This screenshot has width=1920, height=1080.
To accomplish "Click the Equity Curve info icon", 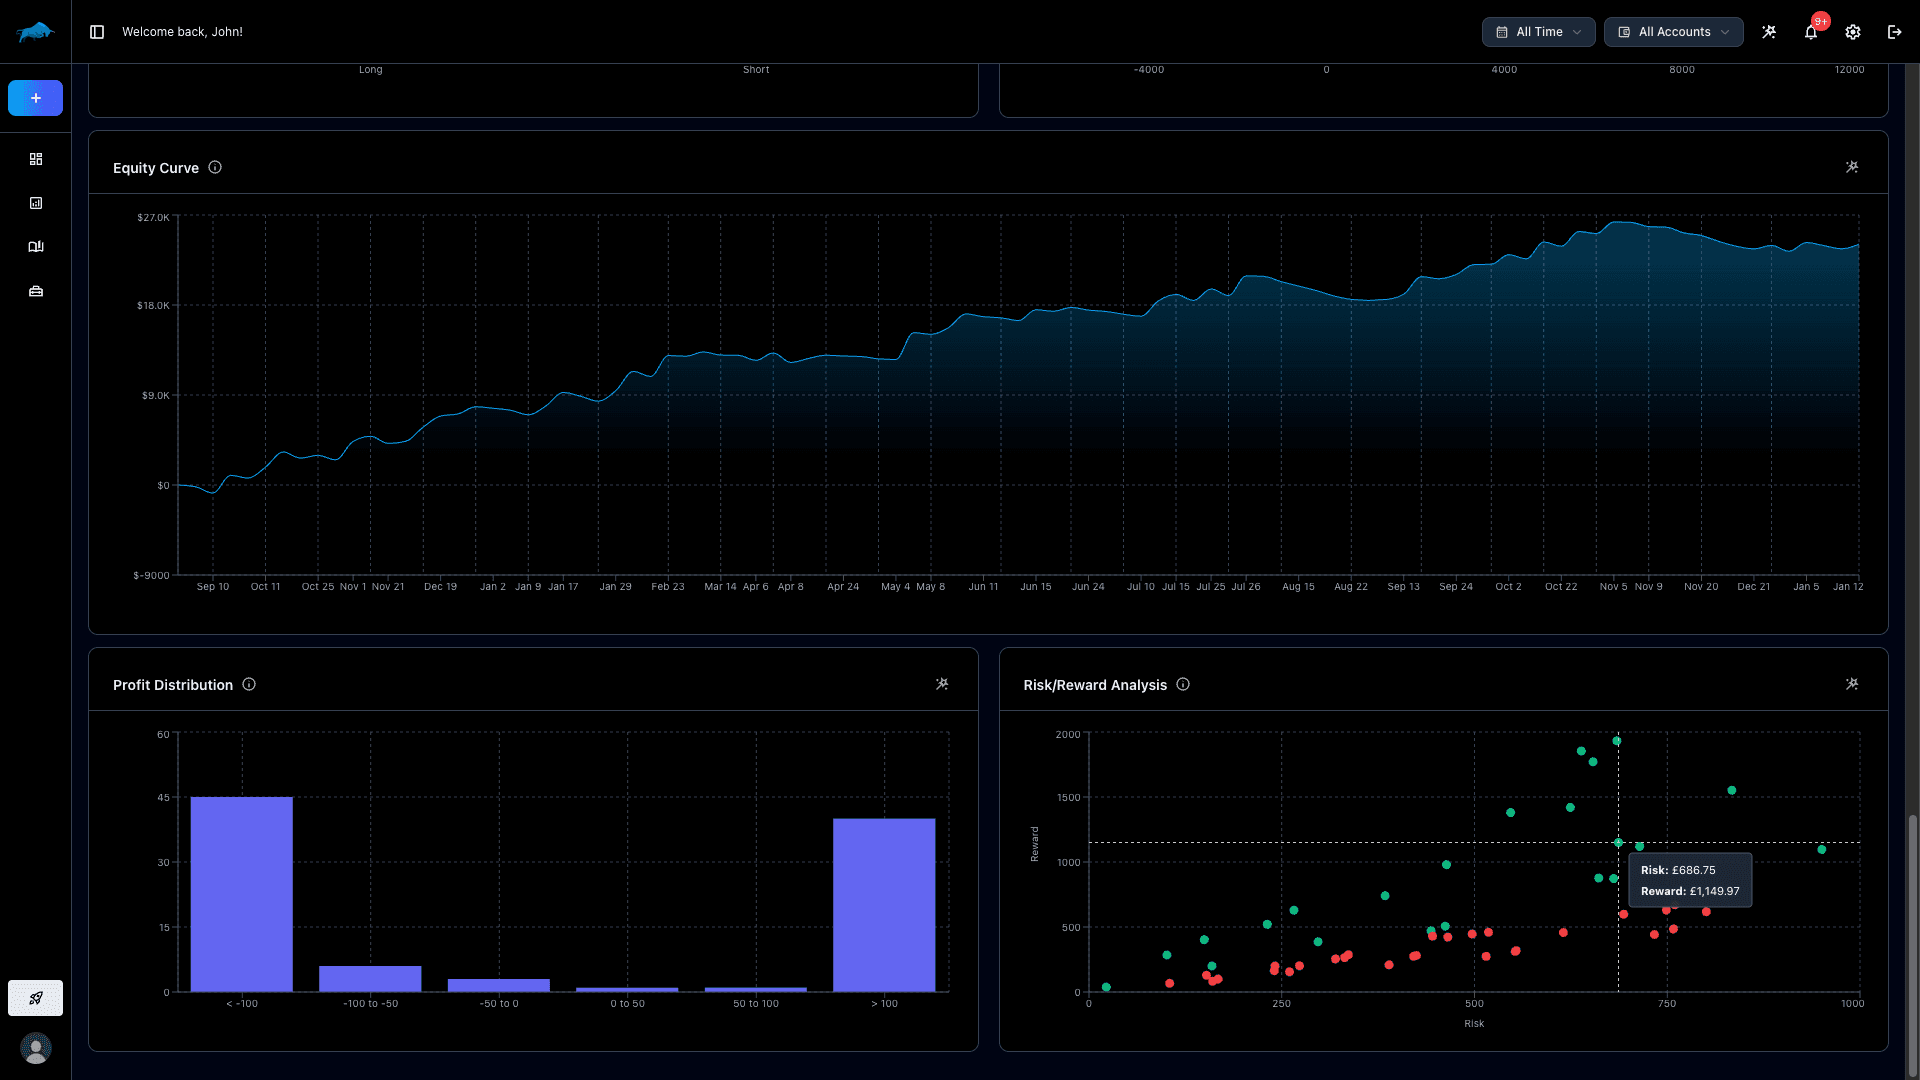I will coord(215,167).
